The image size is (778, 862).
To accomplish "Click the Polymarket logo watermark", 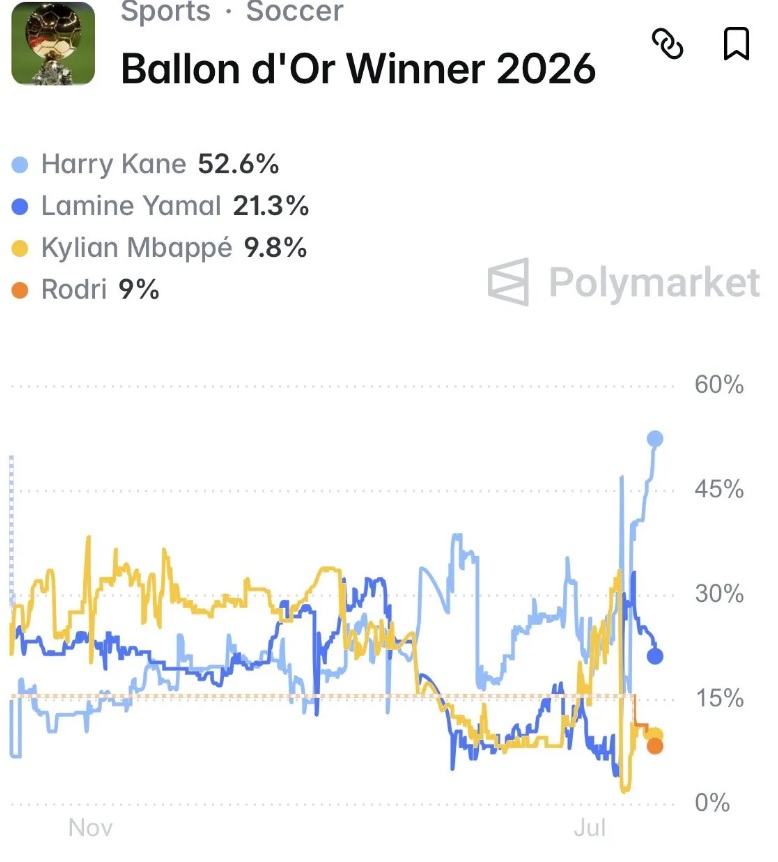I will [623, 282].
